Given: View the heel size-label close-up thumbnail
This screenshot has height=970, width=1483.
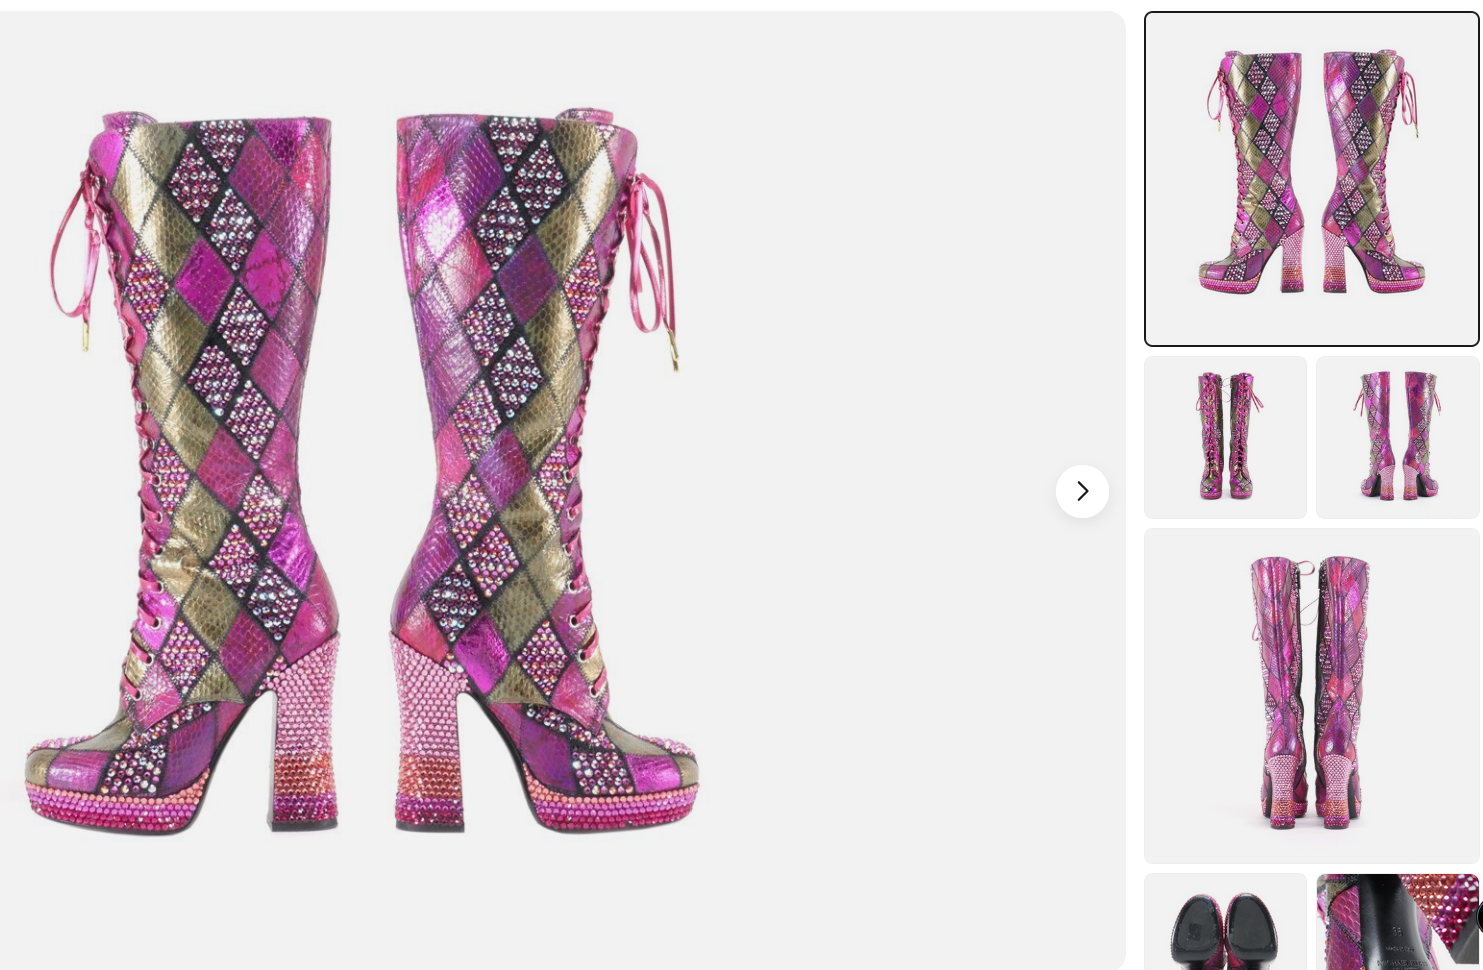Looking at the screenshot, I should (1397, 921).
